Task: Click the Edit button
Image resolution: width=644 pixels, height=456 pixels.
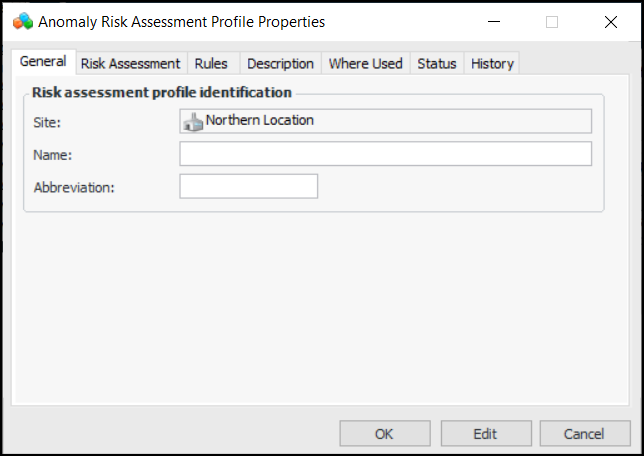Action: (484, 434)
